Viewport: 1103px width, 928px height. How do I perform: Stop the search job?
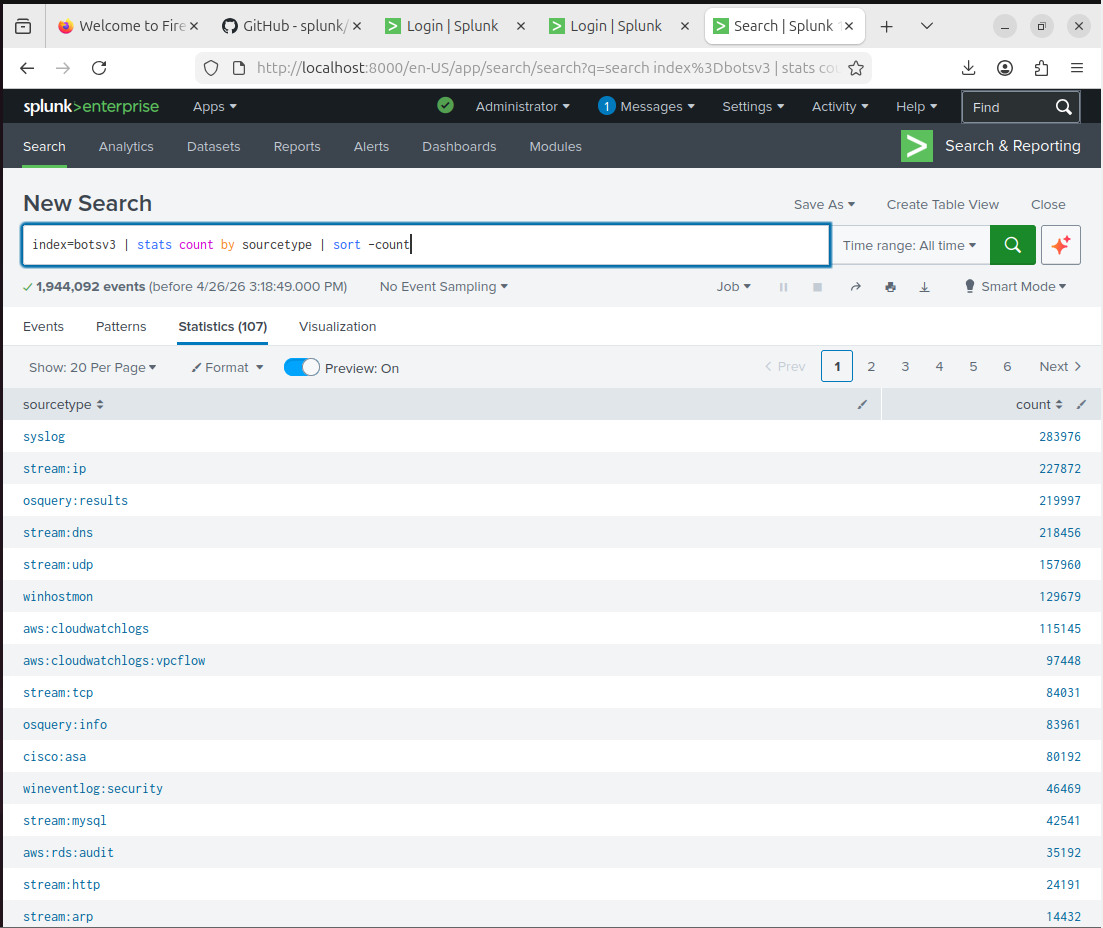[x=817, y=287]
